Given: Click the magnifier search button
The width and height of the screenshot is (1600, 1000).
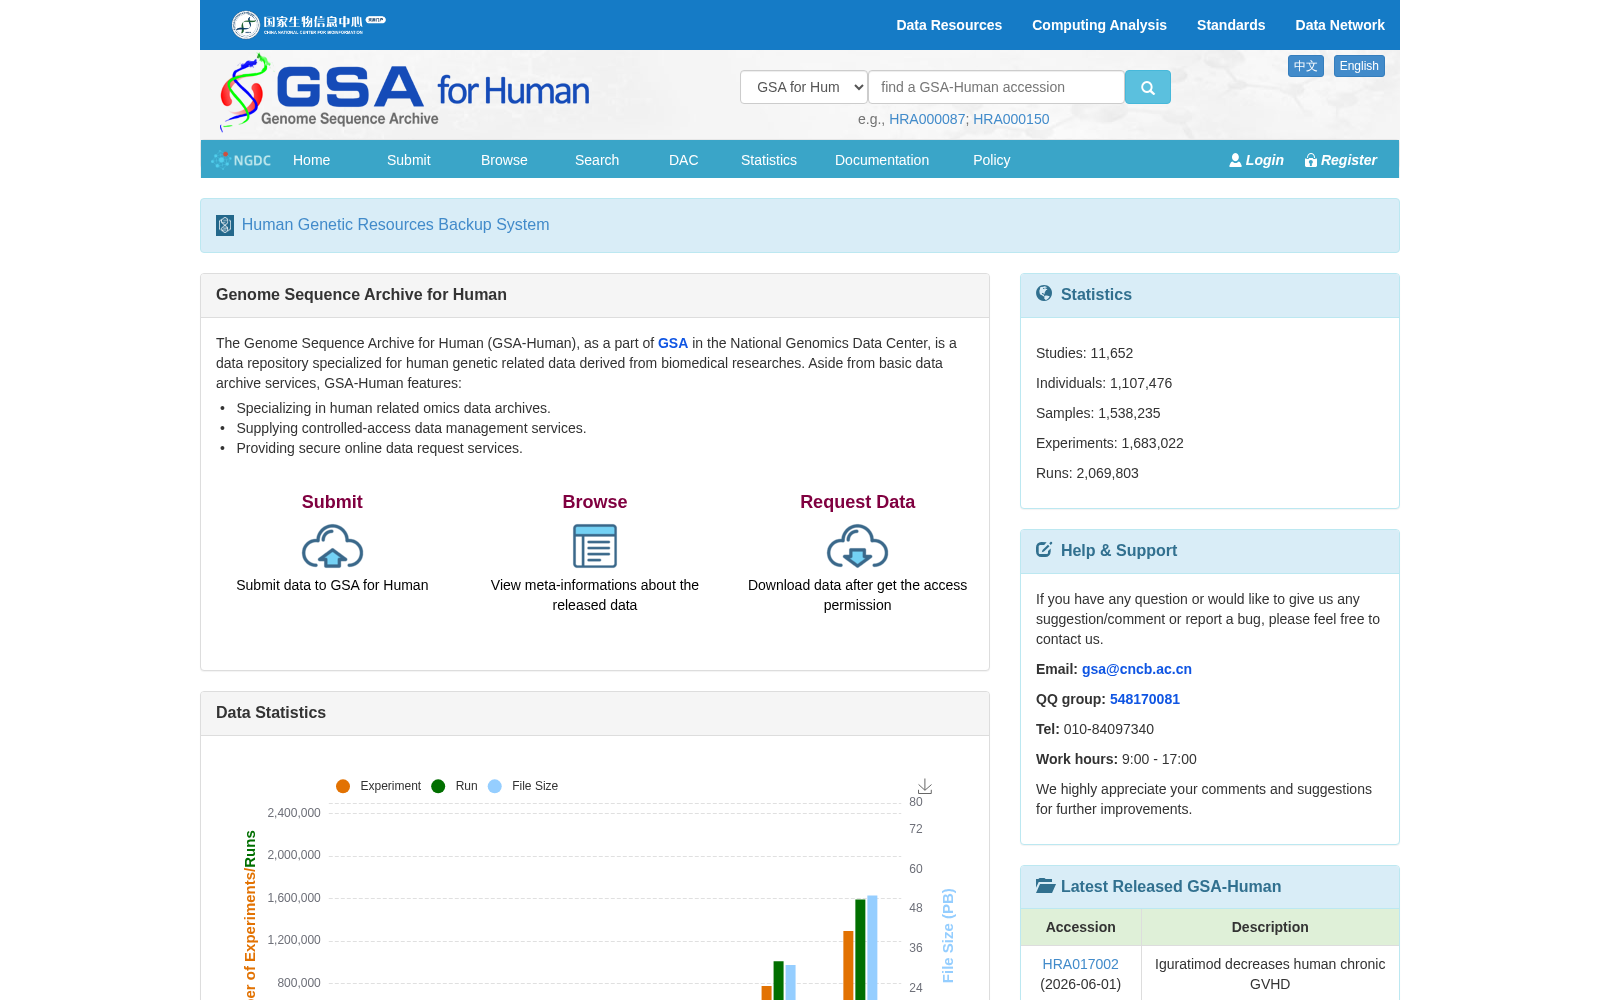Looking at the screenshot, I should [1147, 87].
